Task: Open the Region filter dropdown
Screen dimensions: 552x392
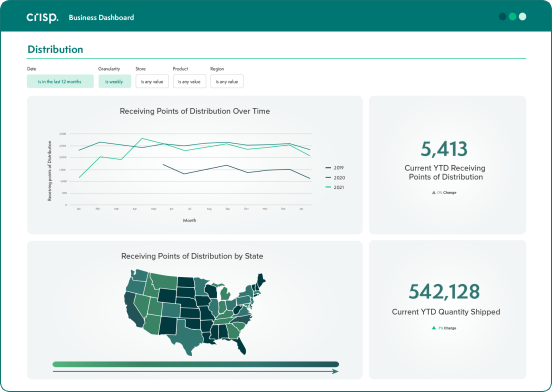Action: tap(227, 81)
